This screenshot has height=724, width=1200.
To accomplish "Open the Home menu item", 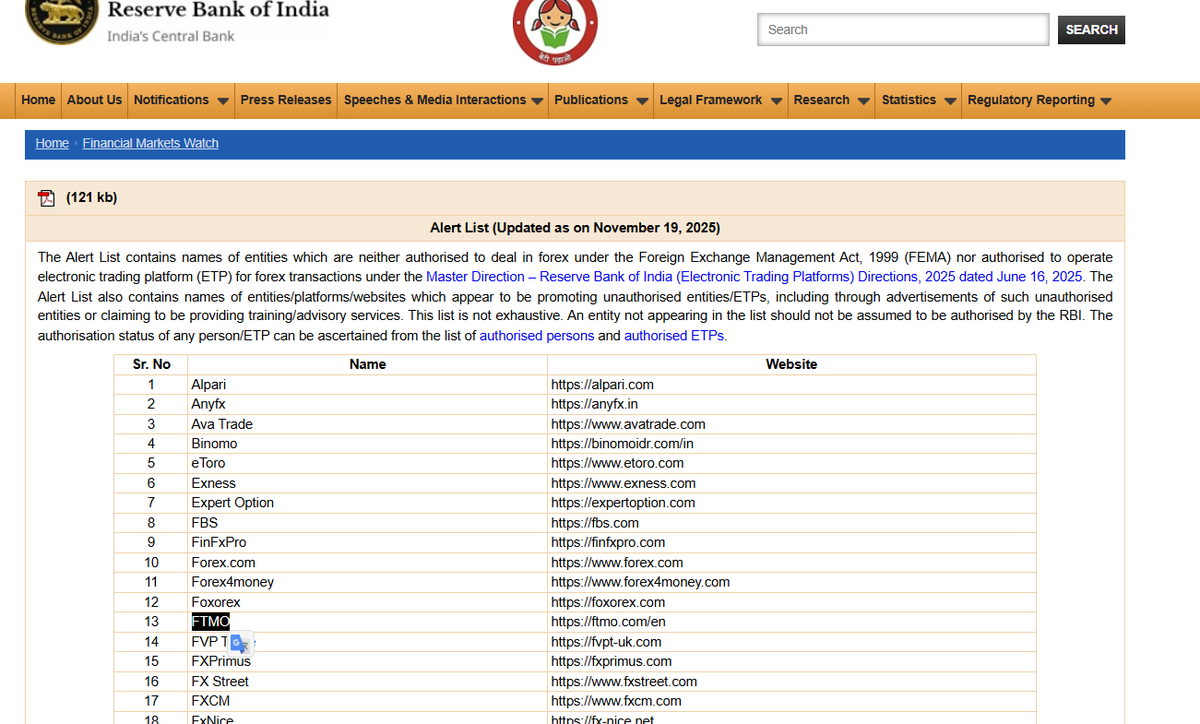I will tap(38, 100).
